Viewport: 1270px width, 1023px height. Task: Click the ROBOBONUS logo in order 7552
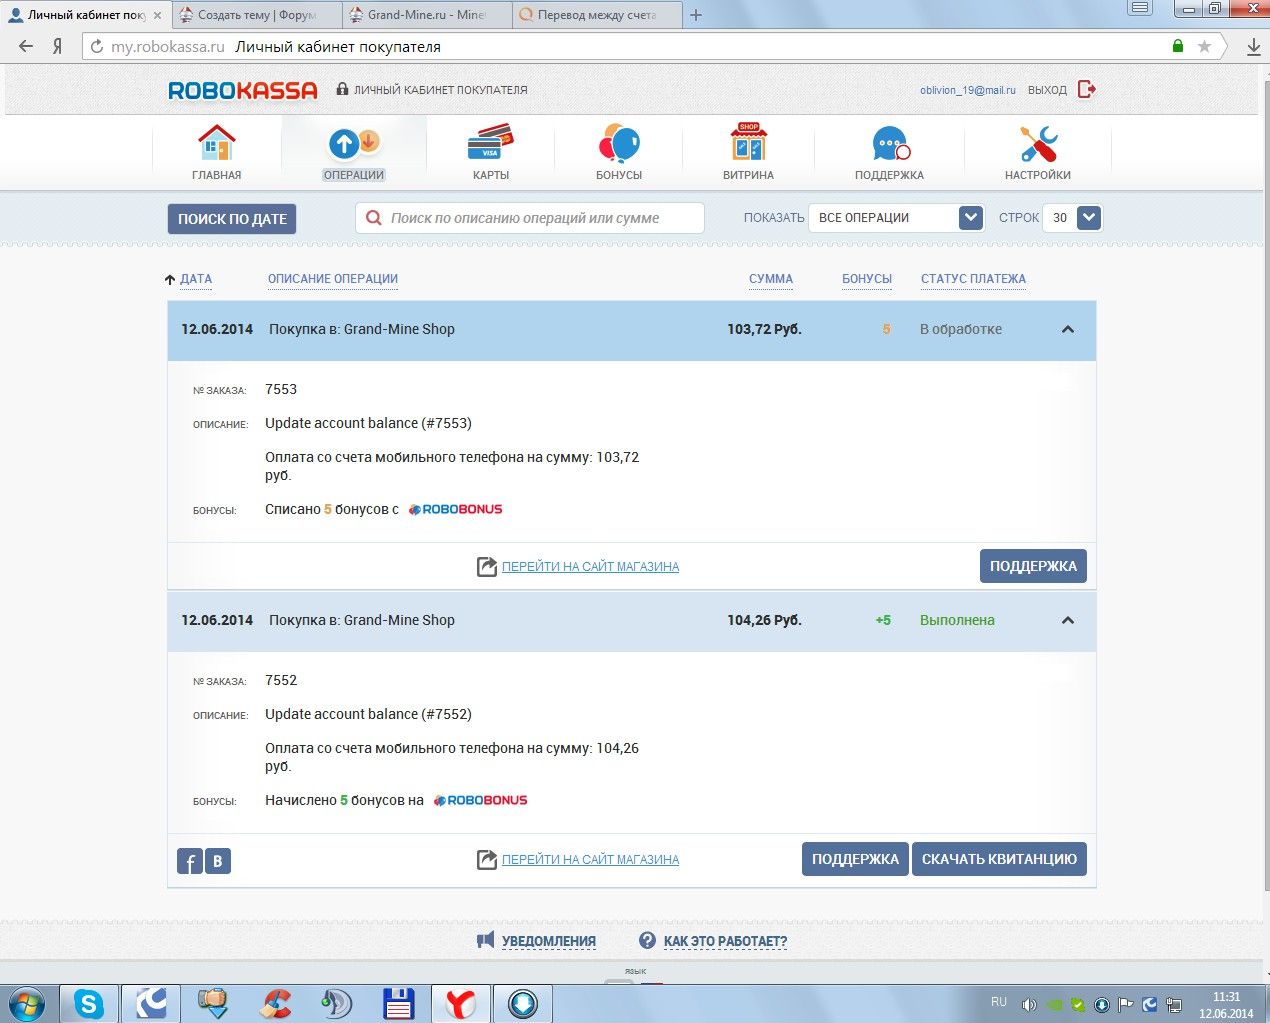click(481, 800)
